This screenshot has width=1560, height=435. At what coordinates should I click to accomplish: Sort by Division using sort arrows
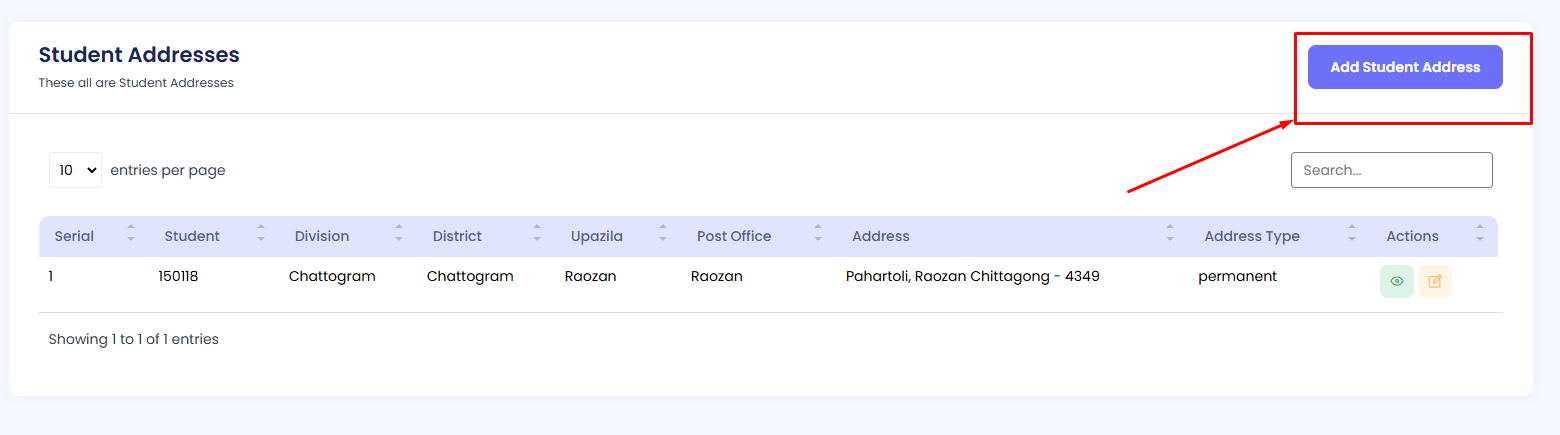pos(399,233)
